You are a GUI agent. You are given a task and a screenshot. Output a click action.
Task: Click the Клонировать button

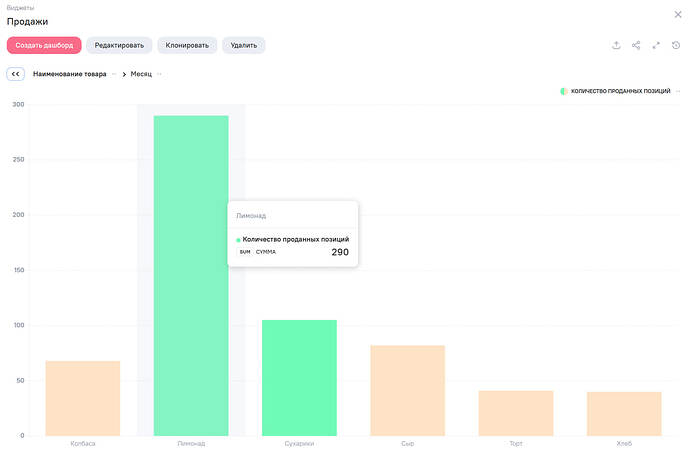coord(187,45)
